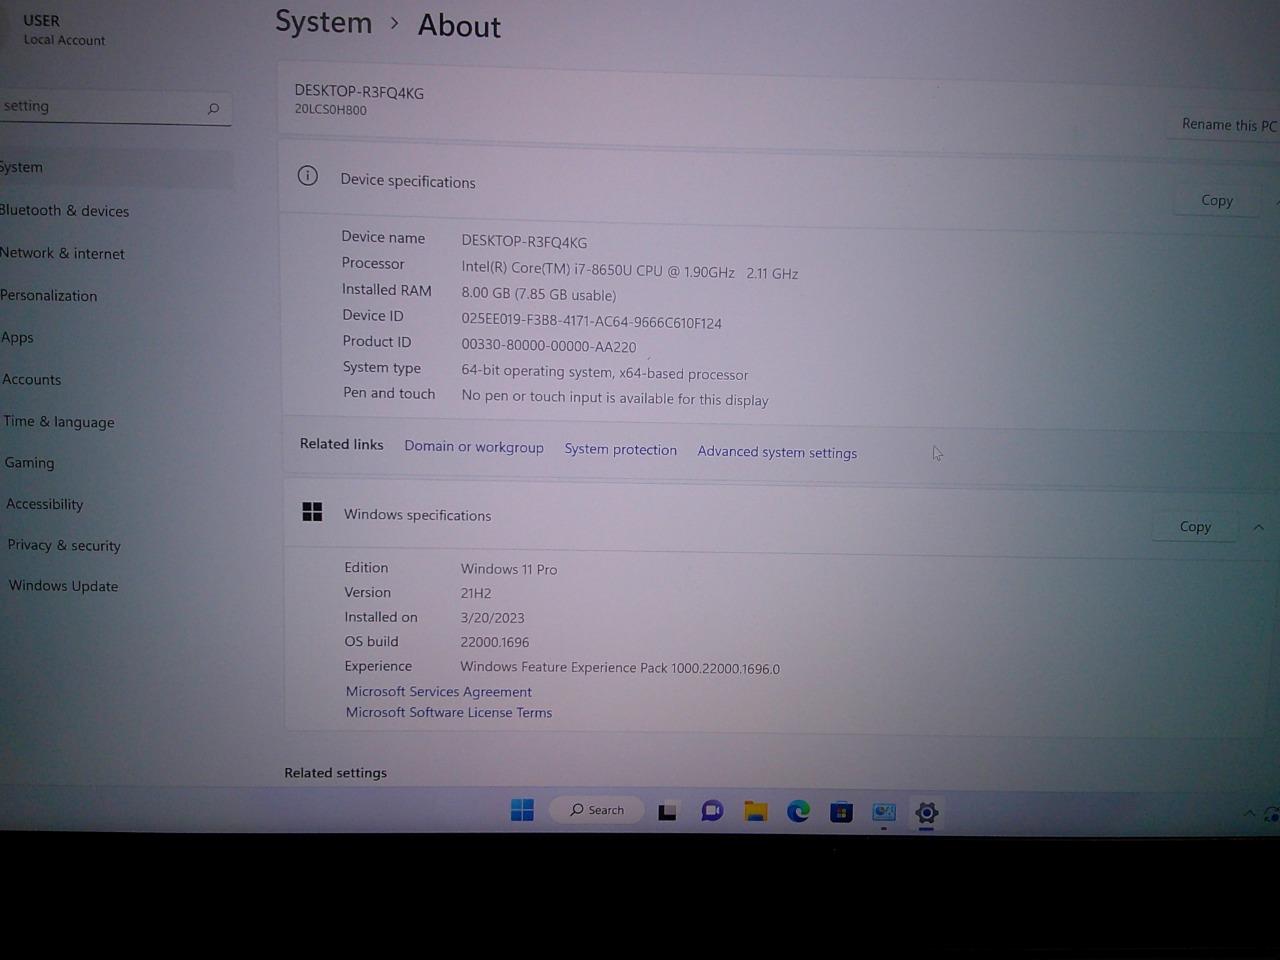Open the Control Panel taskbar icon
The width and height of the screenshot is (1280, 960).
[884, 812]
